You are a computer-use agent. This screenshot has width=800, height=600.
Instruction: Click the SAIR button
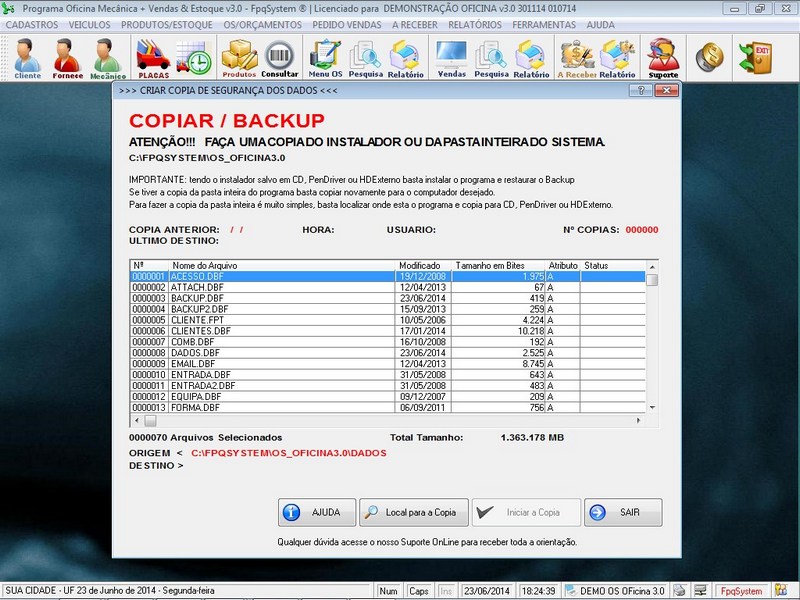[623, 512]
